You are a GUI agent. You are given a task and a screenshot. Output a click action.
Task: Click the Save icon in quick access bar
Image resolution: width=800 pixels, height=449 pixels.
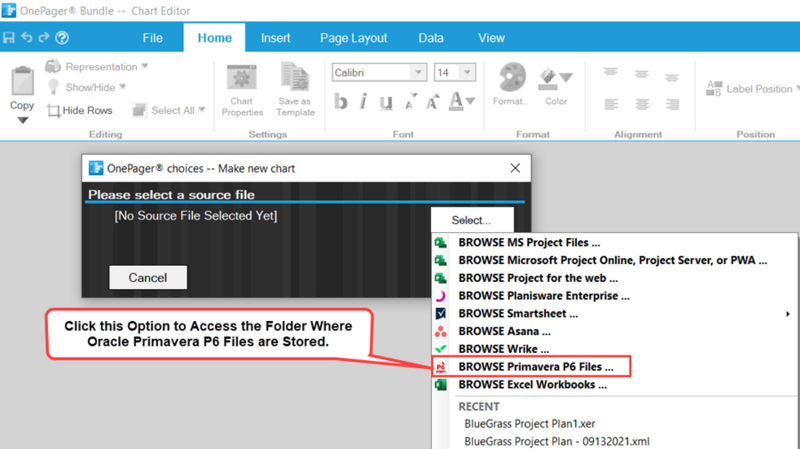click(9, 37)
